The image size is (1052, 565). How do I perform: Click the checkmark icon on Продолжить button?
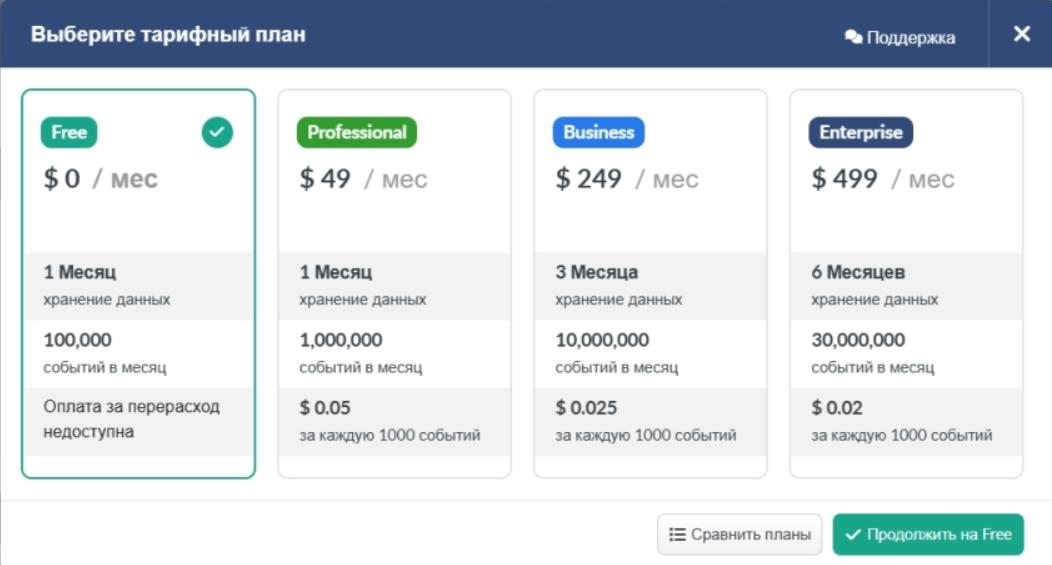tap(853, 535)
